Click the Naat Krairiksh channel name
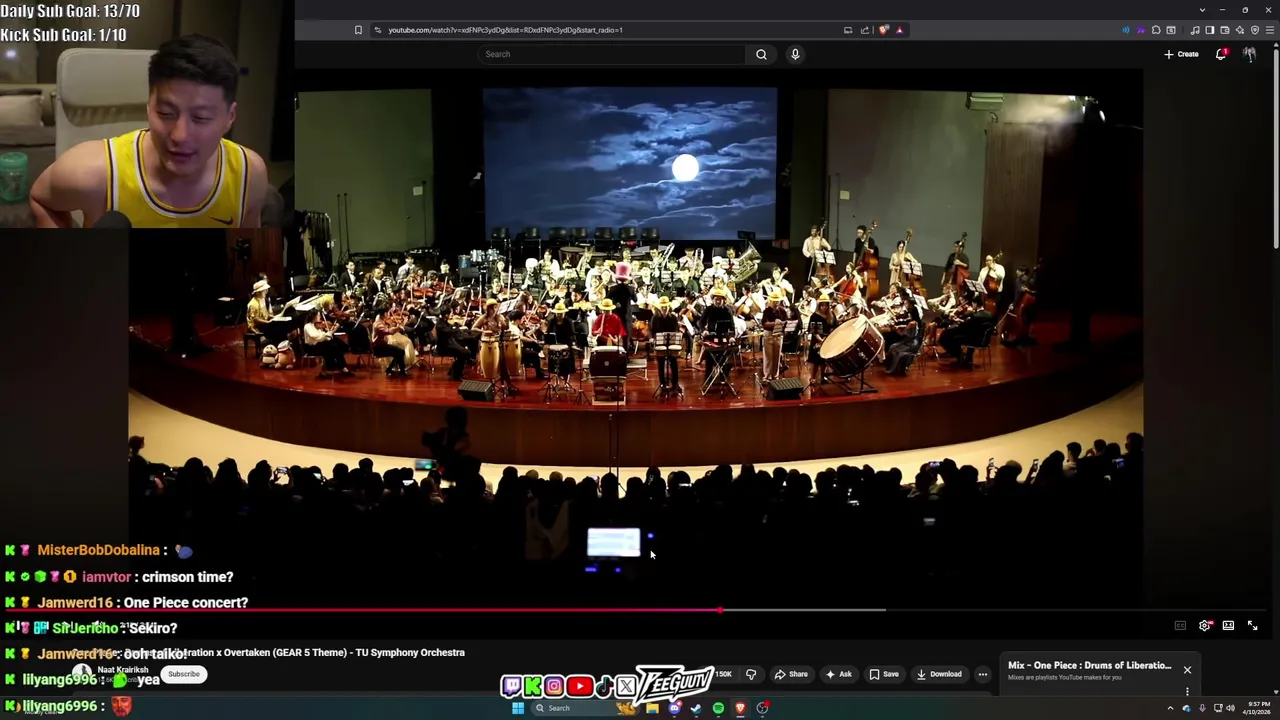The height and width of the screenshot is (720, 1280). tap(123, 670)
